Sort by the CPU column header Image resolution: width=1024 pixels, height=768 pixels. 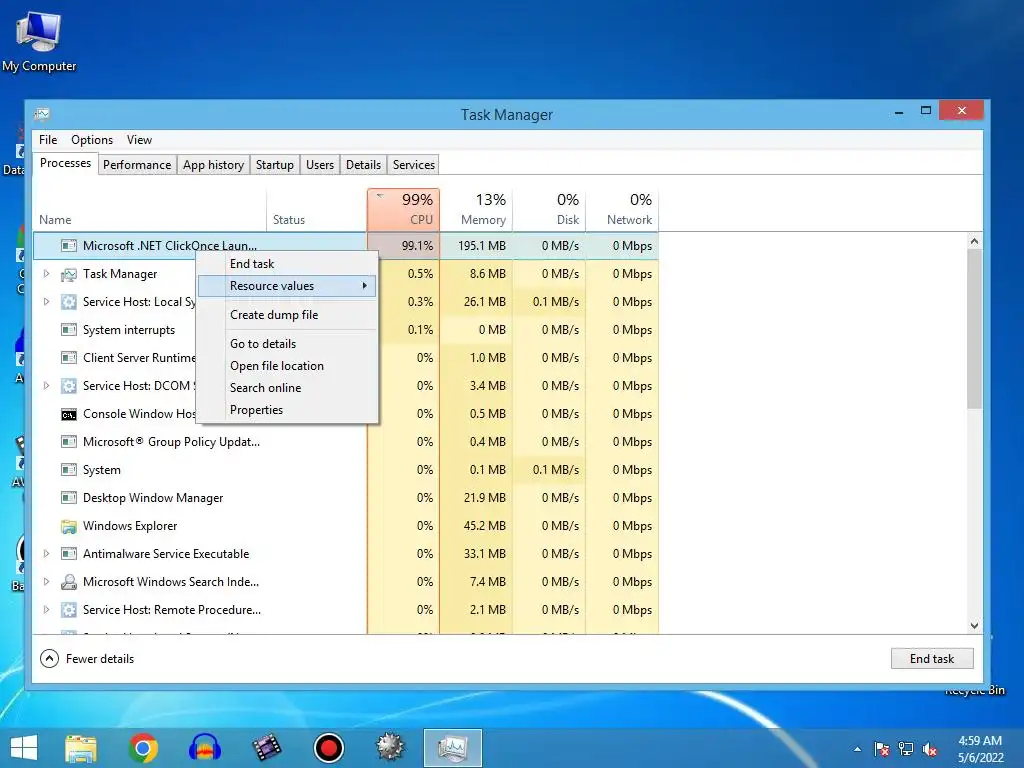coord(404,210)
